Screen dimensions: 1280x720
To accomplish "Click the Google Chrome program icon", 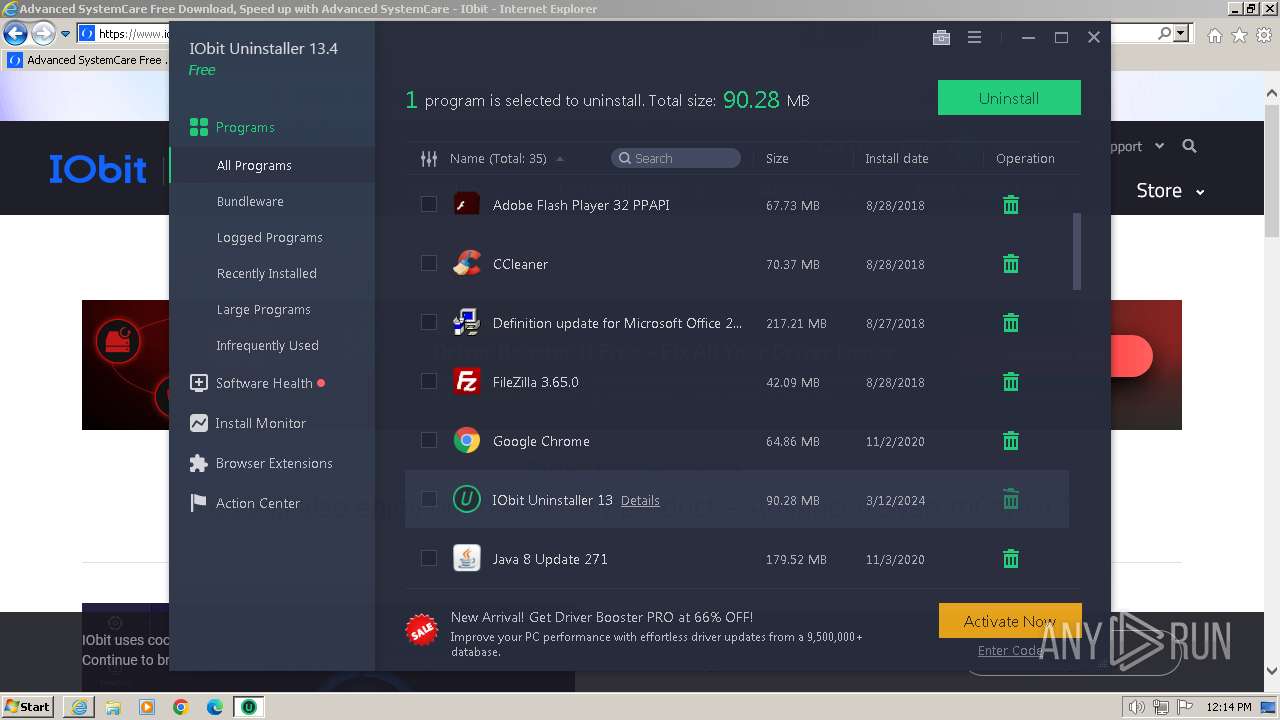I will pos(467,440).
